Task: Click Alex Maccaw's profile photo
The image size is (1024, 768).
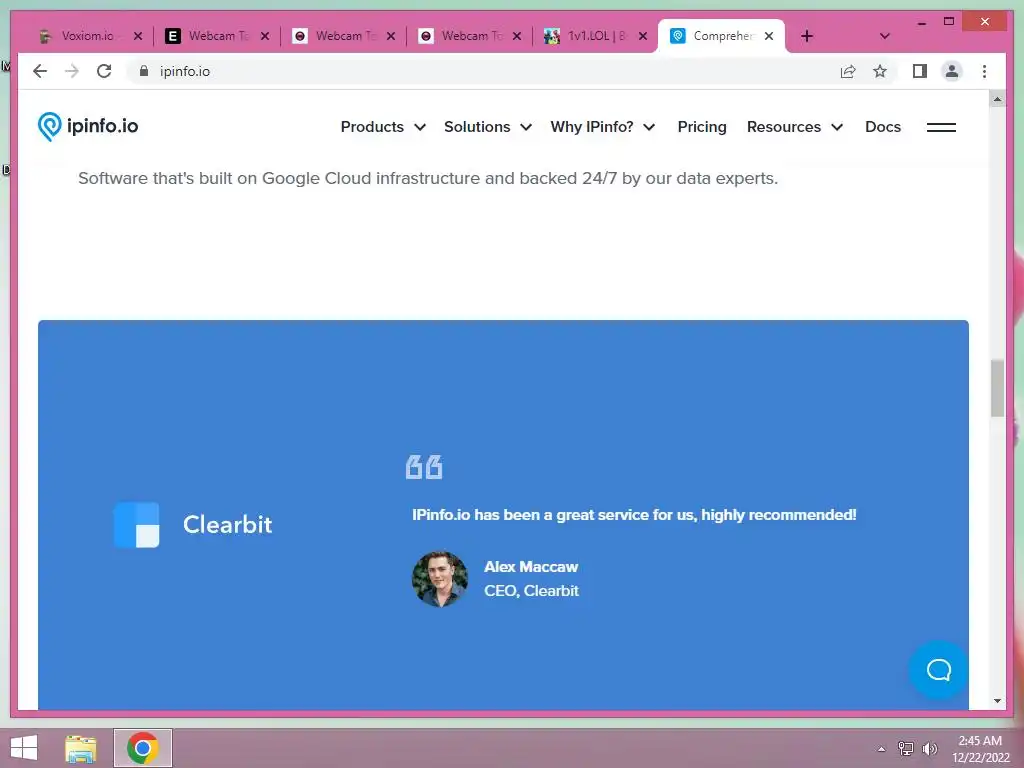Action: click(x=440, y=579)
